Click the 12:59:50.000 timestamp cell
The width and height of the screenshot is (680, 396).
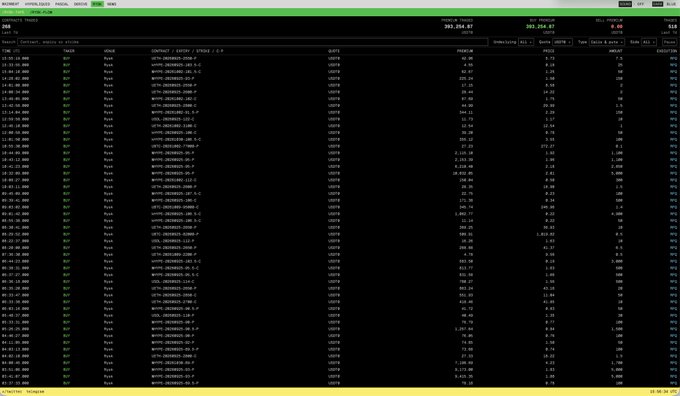[x=15, y=119]
